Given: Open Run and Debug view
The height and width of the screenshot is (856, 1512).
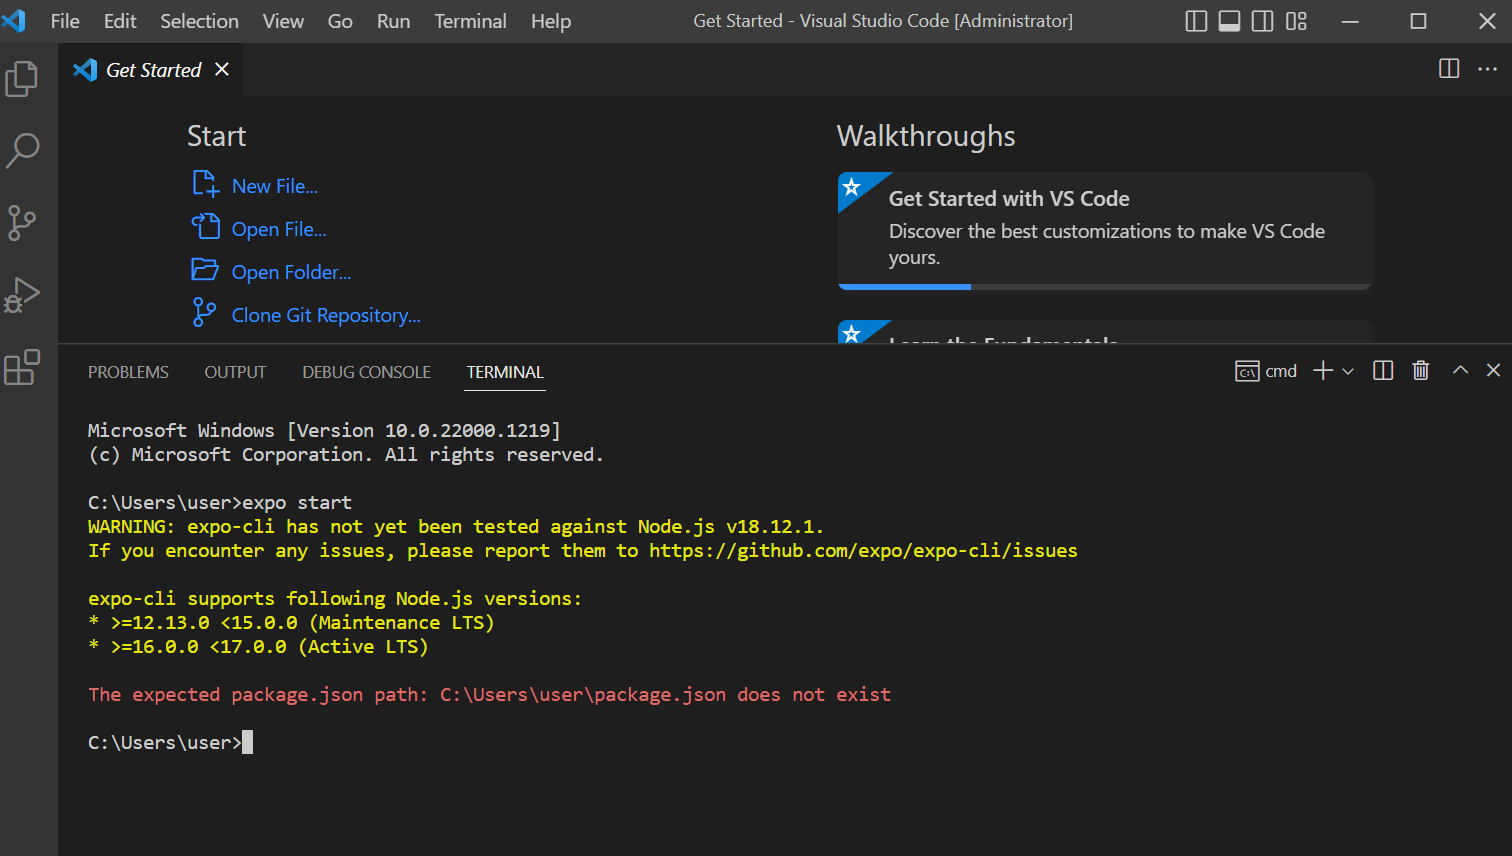Looking at the screenshot, I should coord(22,295).
